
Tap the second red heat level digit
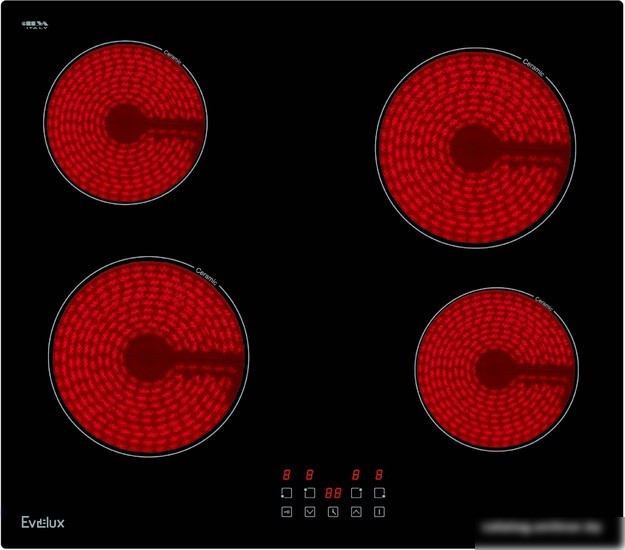(x=309, y=475)
